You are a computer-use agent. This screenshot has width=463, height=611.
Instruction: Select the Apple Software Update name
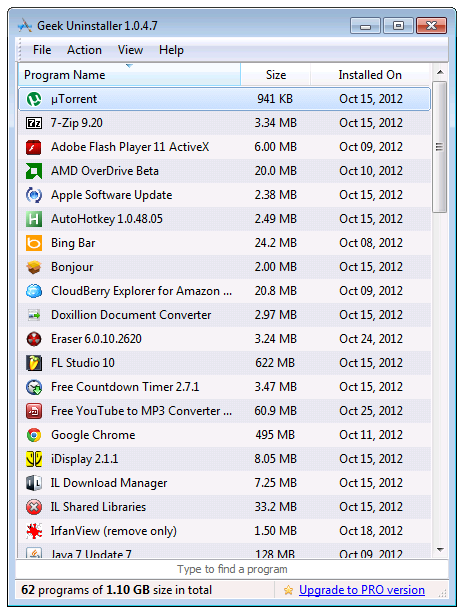click(111, 195)
